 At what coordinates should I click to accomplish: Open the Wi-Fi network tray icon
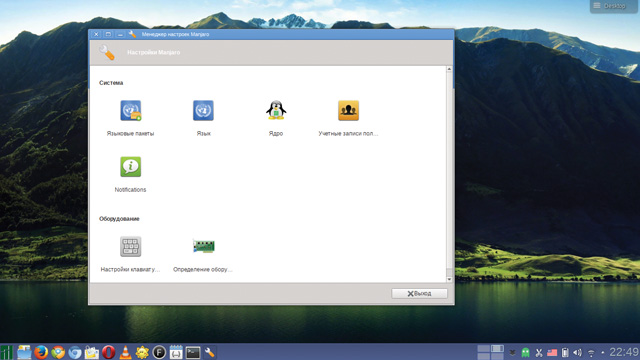click(x=591, y=353)
